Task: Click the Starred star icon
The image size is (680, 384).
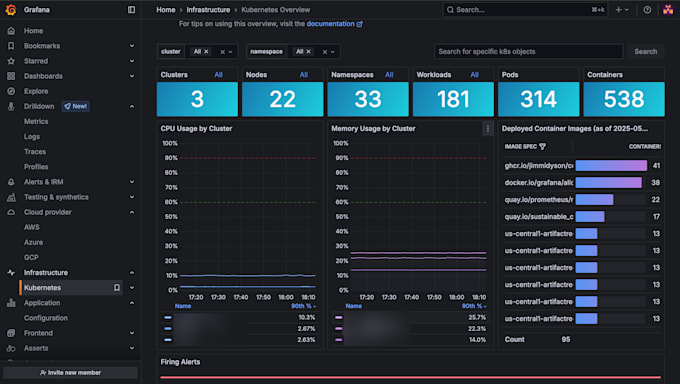Action: (x=11, y=61)
